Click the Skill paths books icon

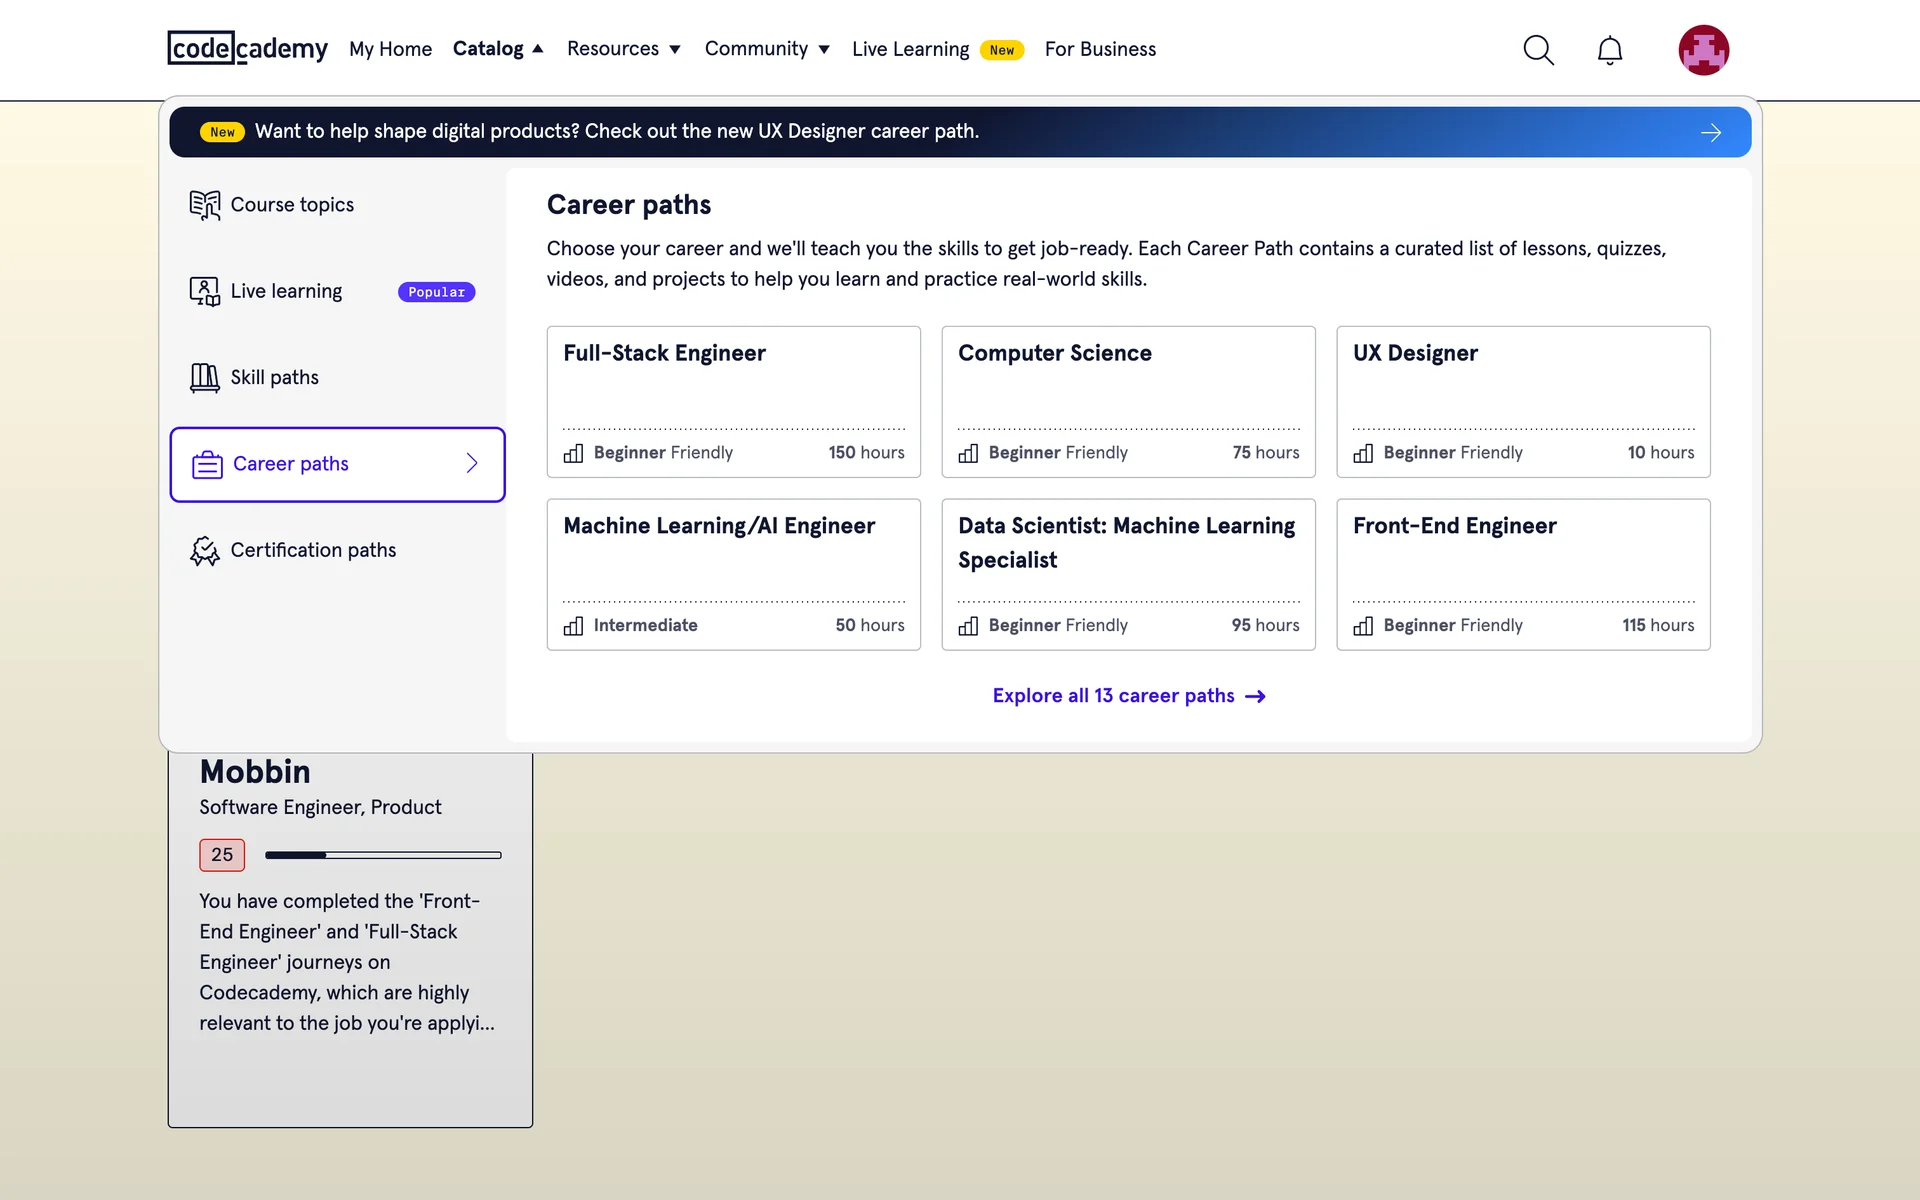click(205, 378)
